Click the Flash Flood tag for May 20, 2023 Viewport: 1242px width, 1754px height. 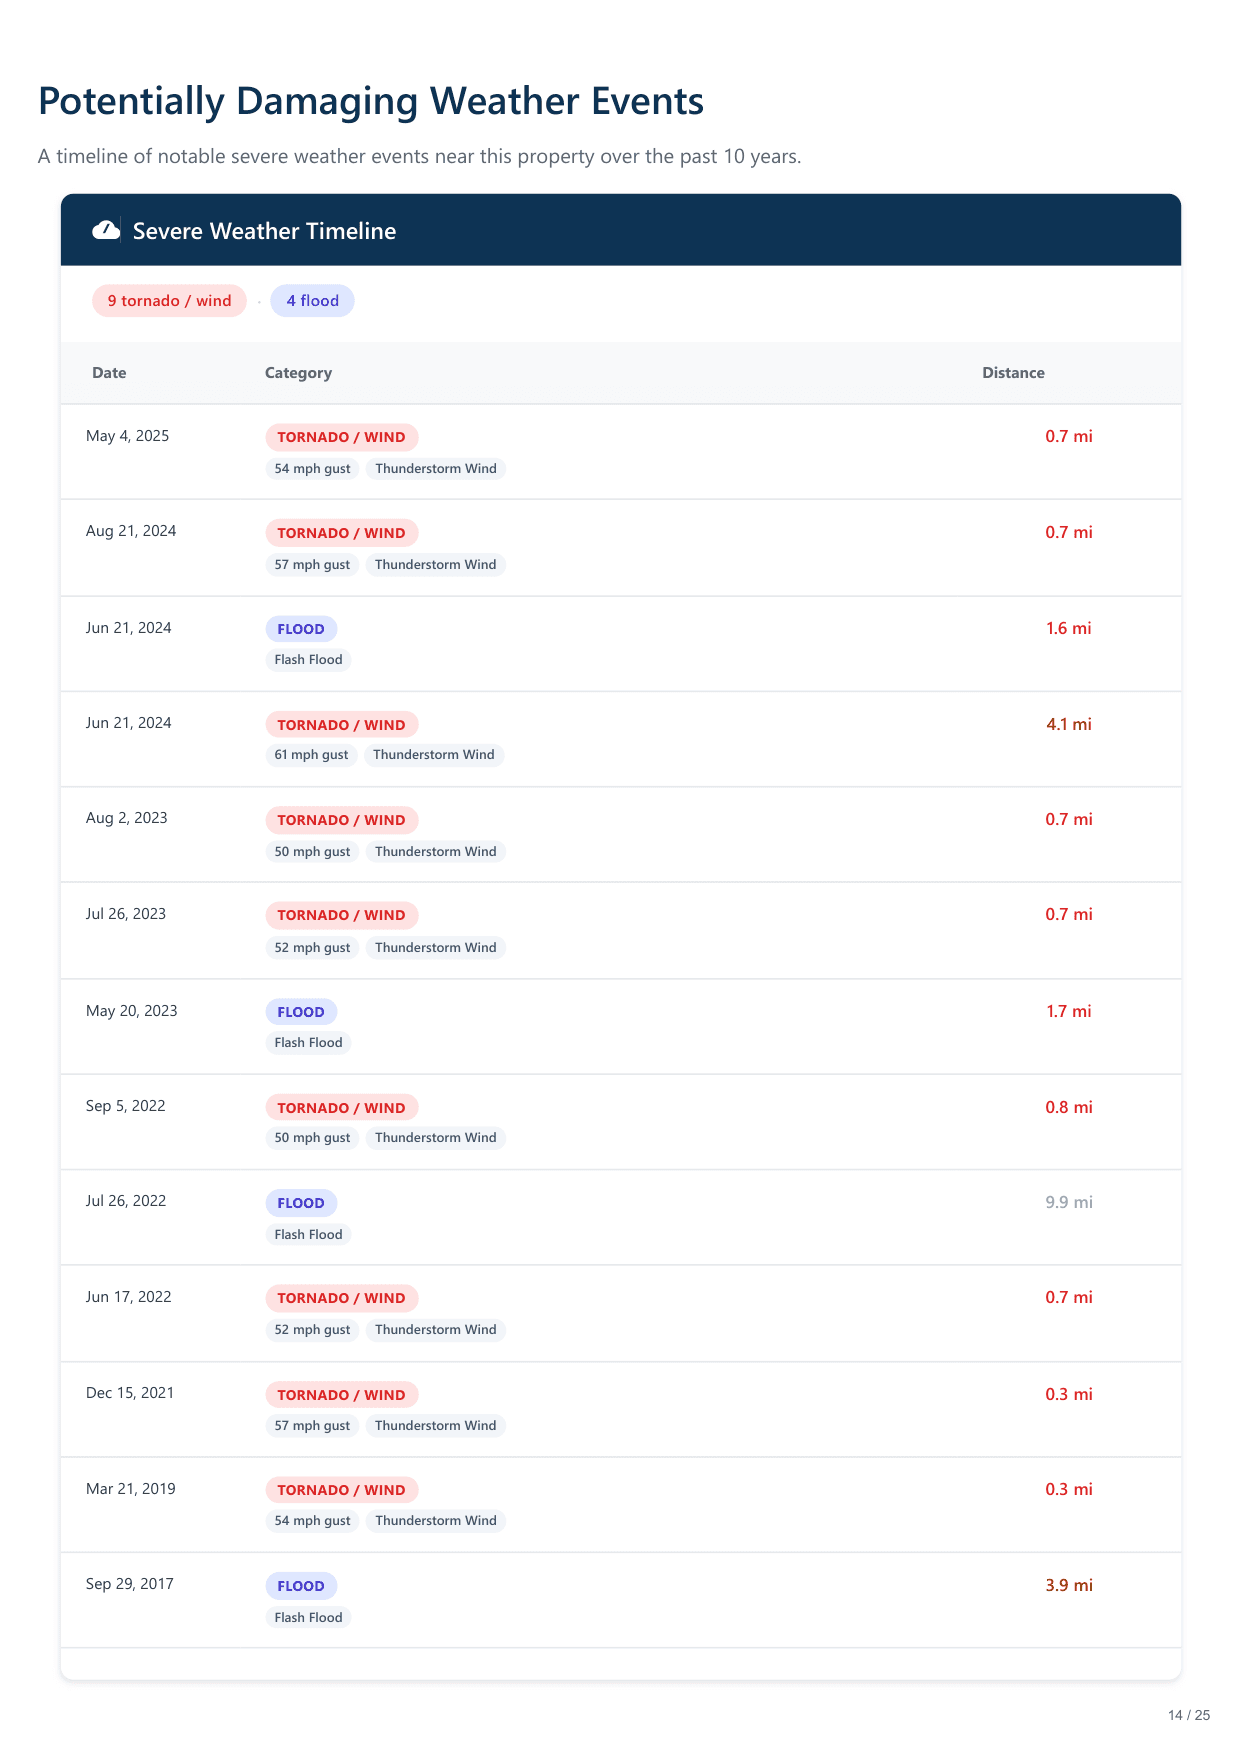(x=308, y=1043)
